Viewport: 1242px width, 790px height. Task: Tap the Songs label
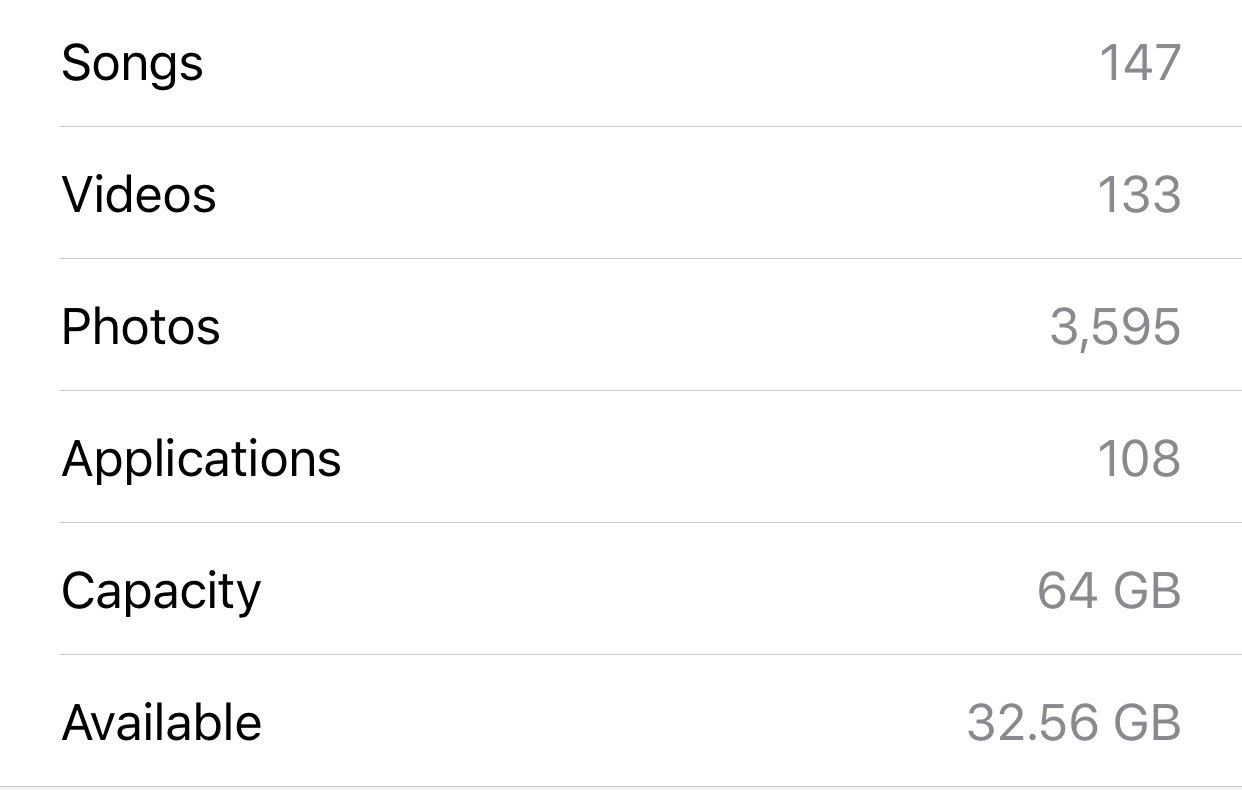pos(132,63)
